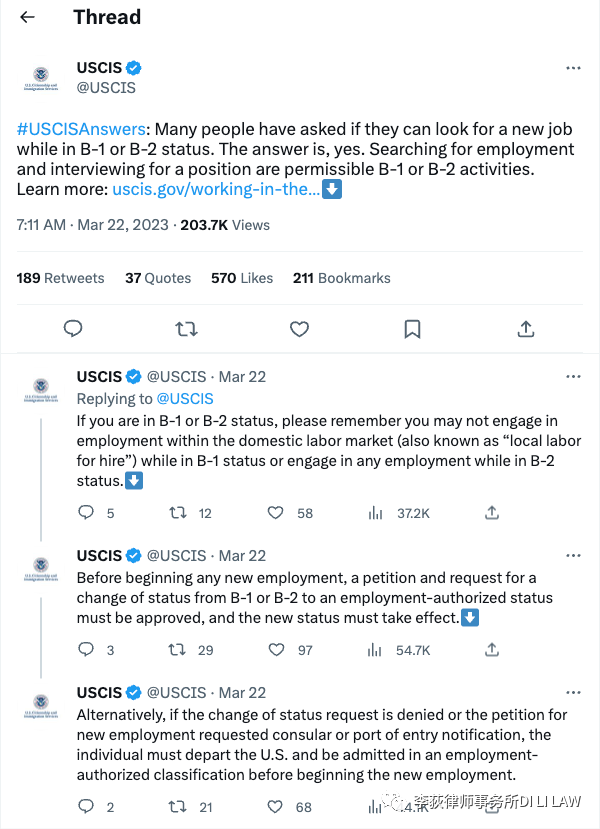Open more options on second reply tweet

[573, 555]
